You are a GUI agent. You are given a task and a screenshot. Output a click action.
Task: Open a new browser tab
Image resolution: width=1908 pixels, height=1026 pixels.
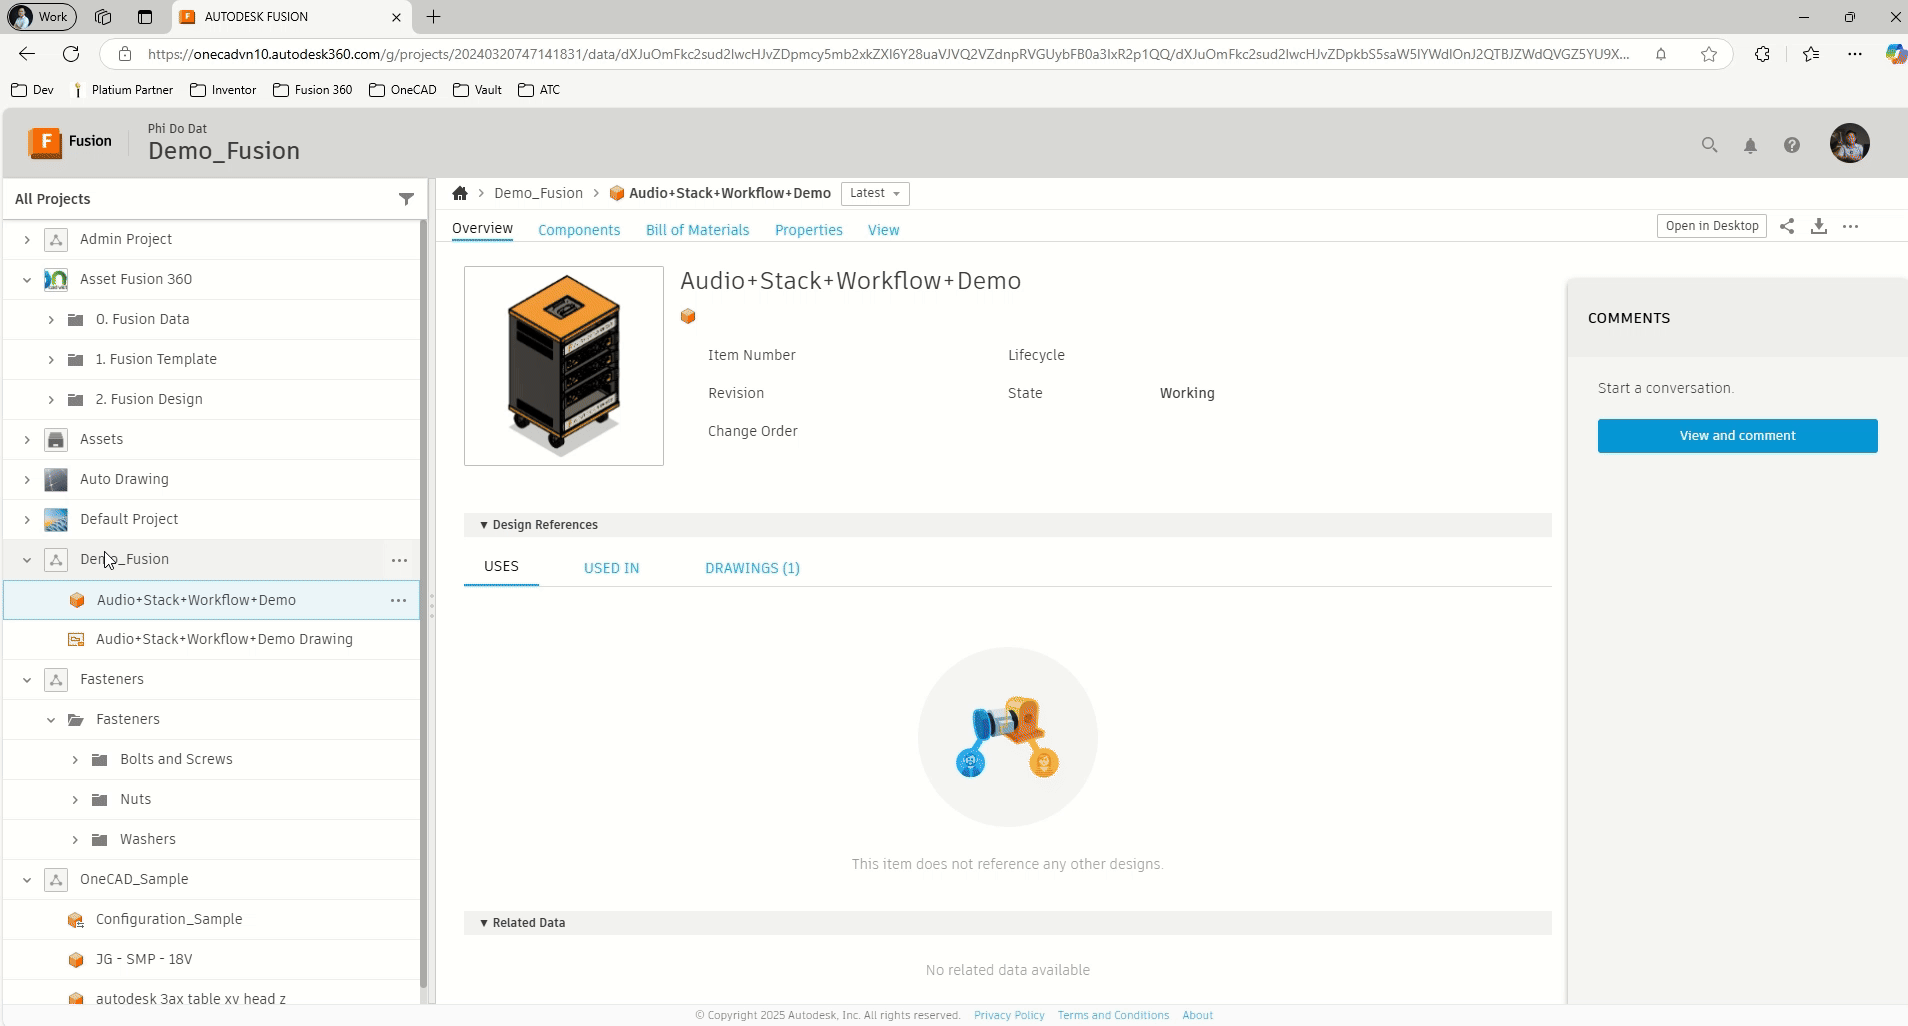click(x=433, y=17)
